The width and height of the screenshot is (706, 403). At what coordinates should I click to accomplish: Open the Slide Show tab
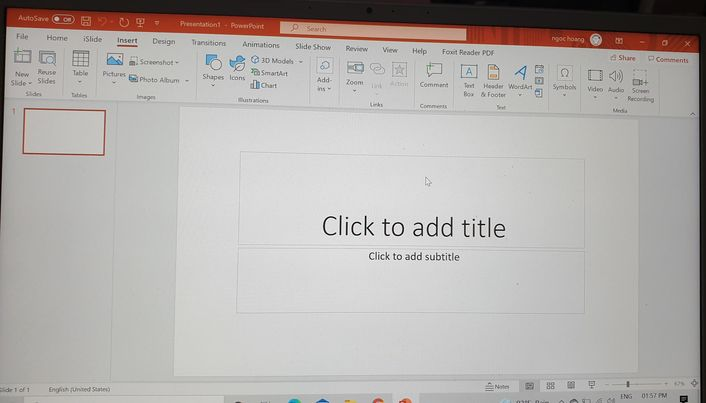pos(313,47)
